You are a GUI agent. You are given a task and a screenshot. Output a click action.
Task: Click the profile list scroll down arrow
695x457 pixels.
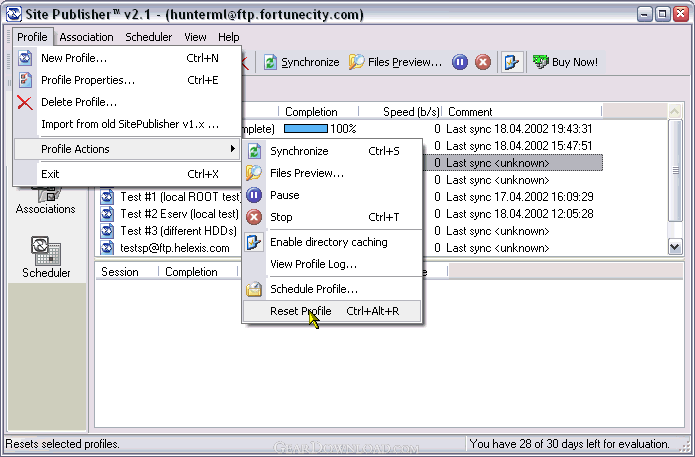(675, 247)
